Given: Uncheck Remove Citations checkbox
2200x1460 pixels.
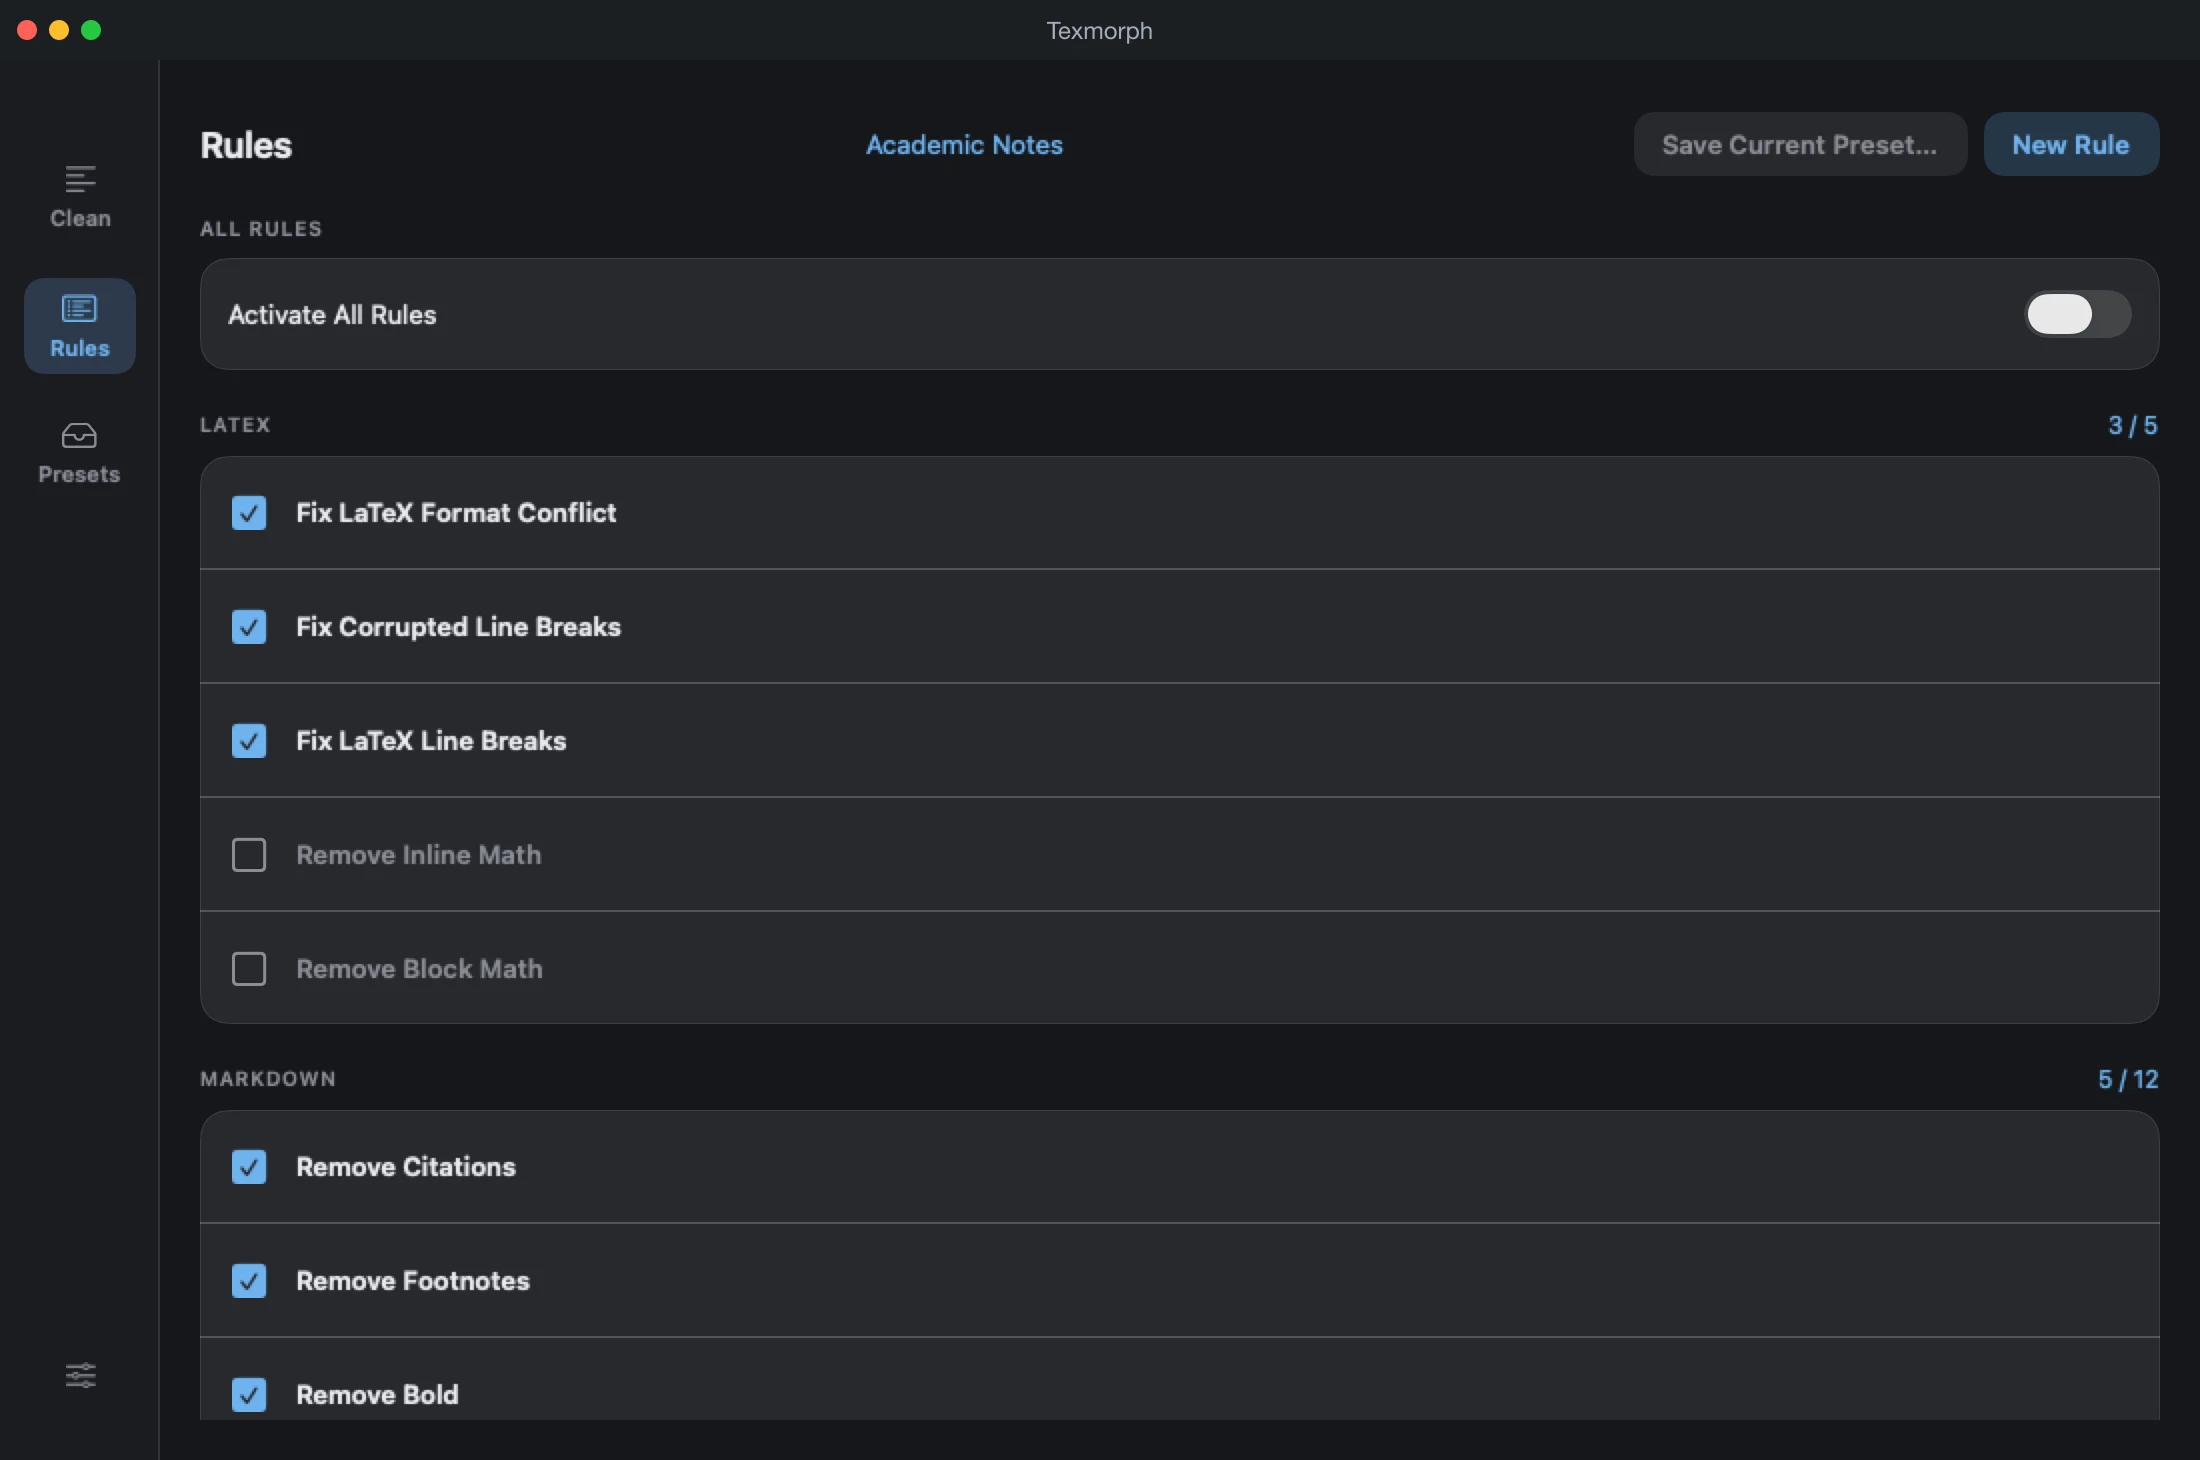Looking at the screenshot, I should tap(249, 1167).
